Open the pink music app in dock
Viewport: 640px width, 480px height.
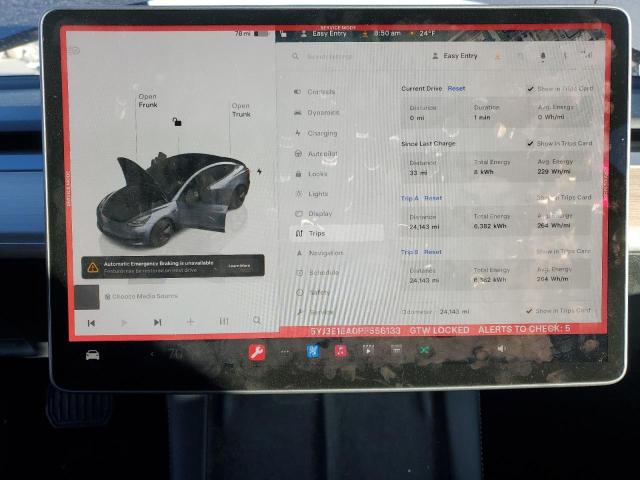pos(341,350)
